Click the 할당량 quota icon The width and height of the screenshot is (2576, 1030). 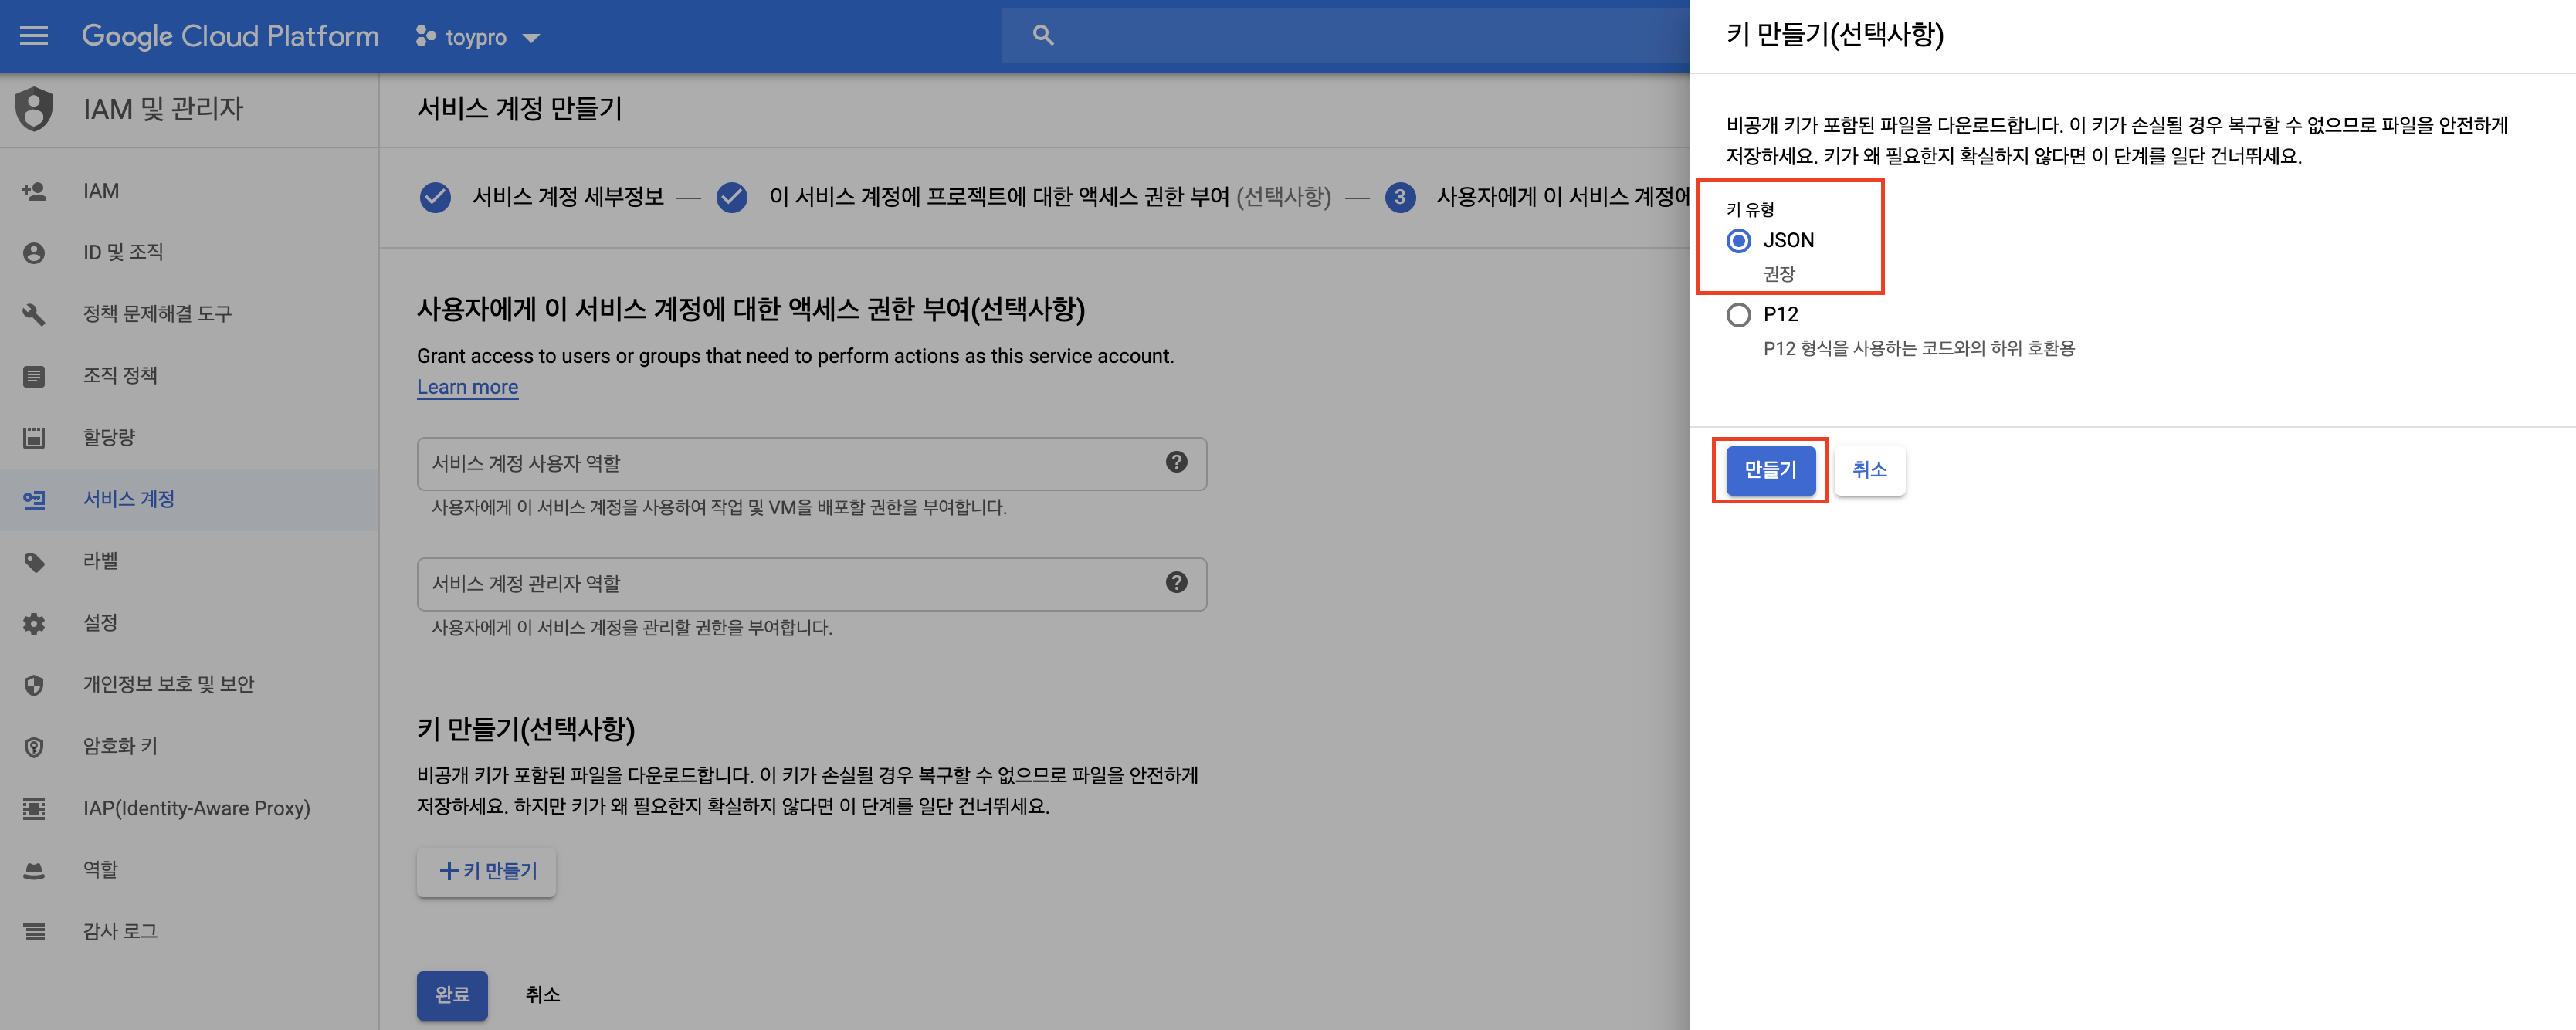click(34, 438)
